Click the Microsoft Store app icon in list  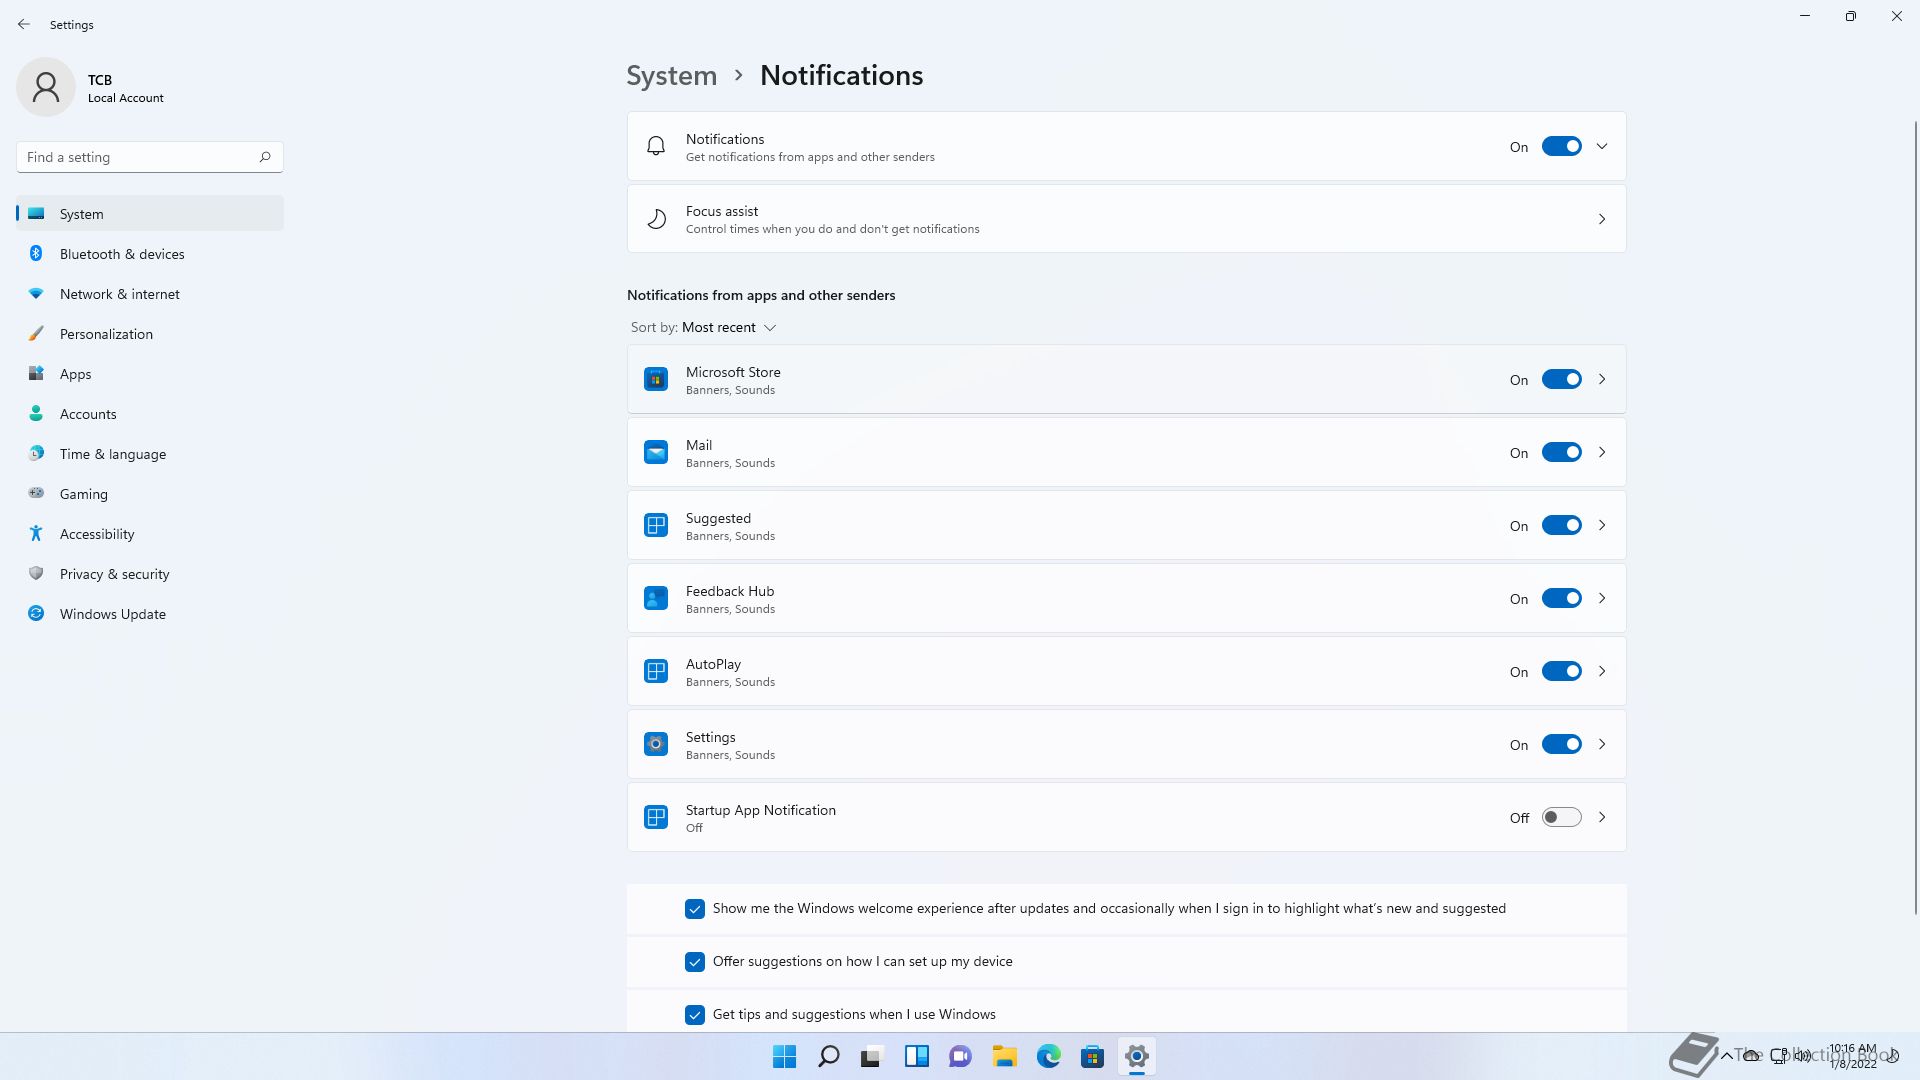[656, 379]
